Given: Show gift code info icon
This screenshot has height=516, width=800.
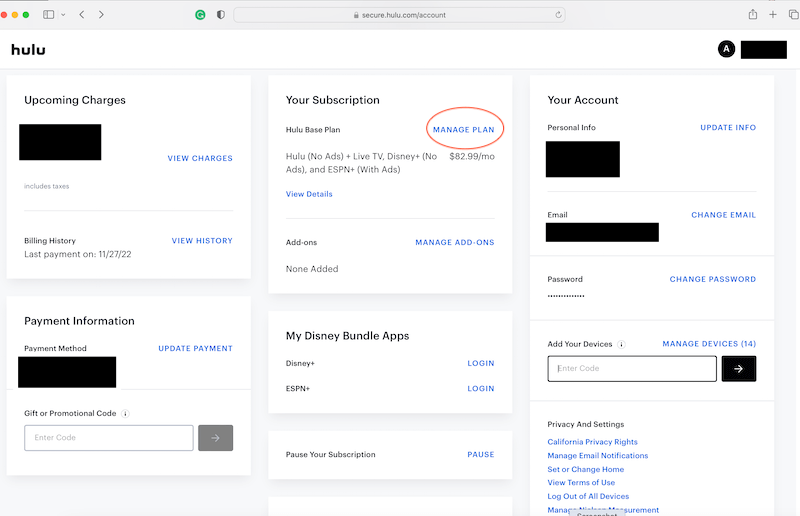Looking at the screenshot, I should (x=125, y=413).
